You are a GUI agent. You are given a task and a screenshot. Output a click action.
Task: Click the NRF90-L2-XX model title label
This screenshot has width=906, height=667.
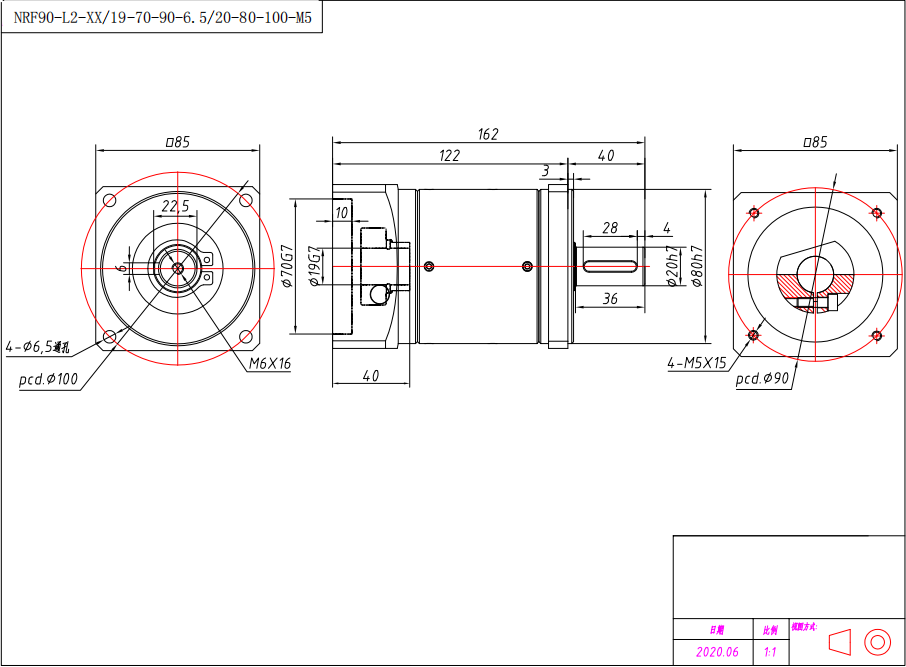point(162,17)
